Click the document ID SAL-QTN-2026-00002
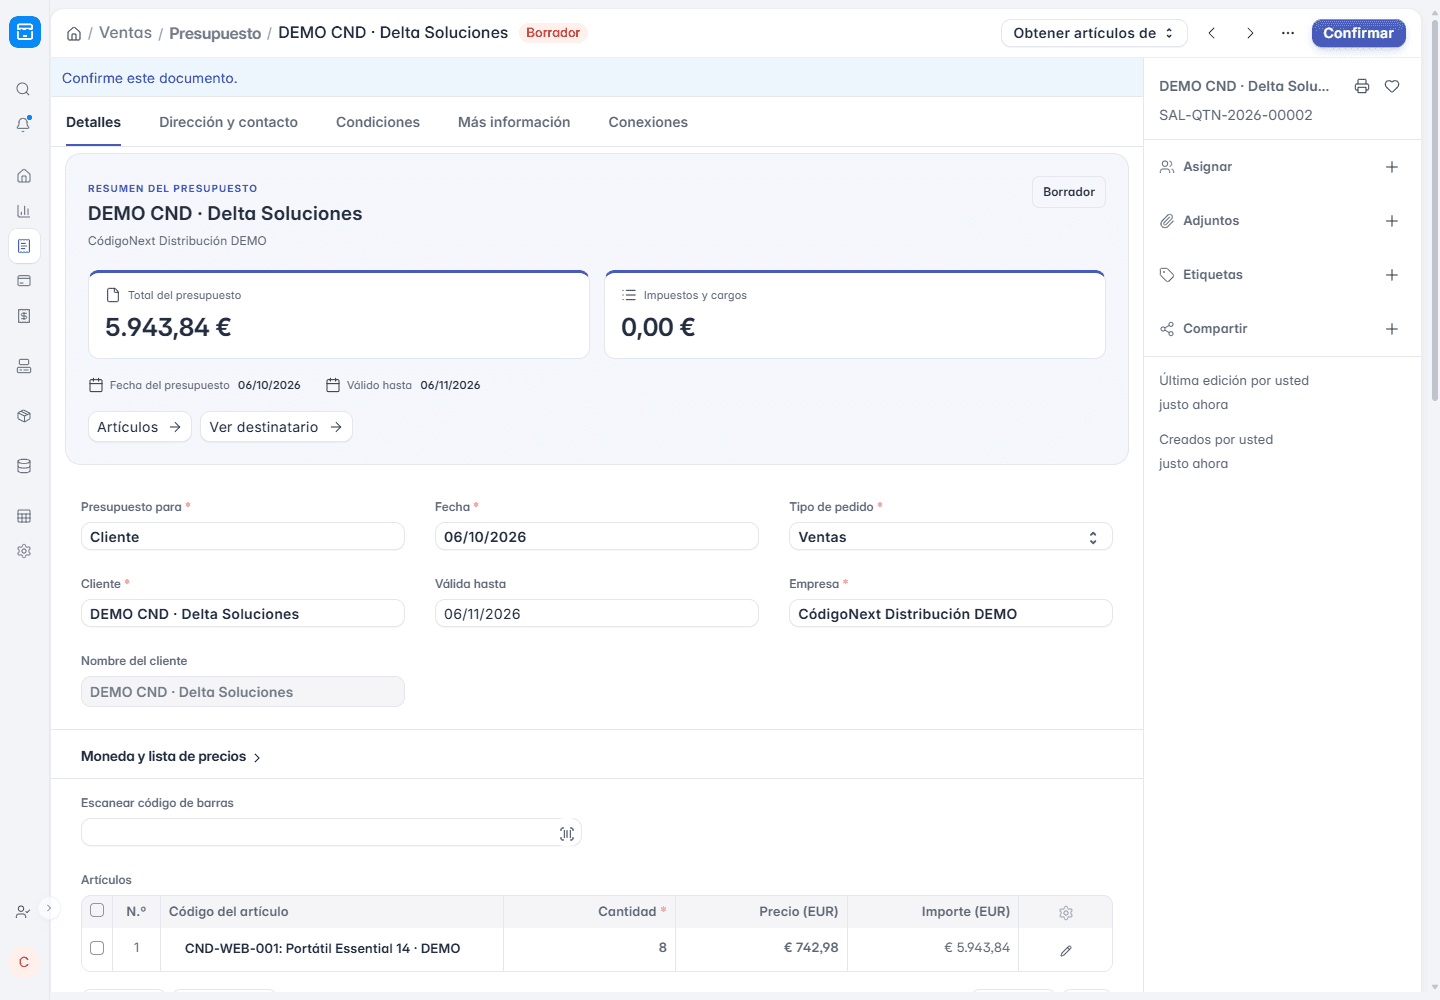1440x1000 pixels. (1236, 115)
